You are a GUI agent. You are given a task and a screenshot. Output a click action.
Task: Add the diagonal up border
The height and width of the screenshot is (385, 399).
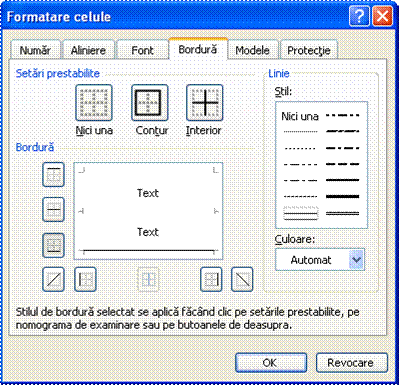pos(53,279)
